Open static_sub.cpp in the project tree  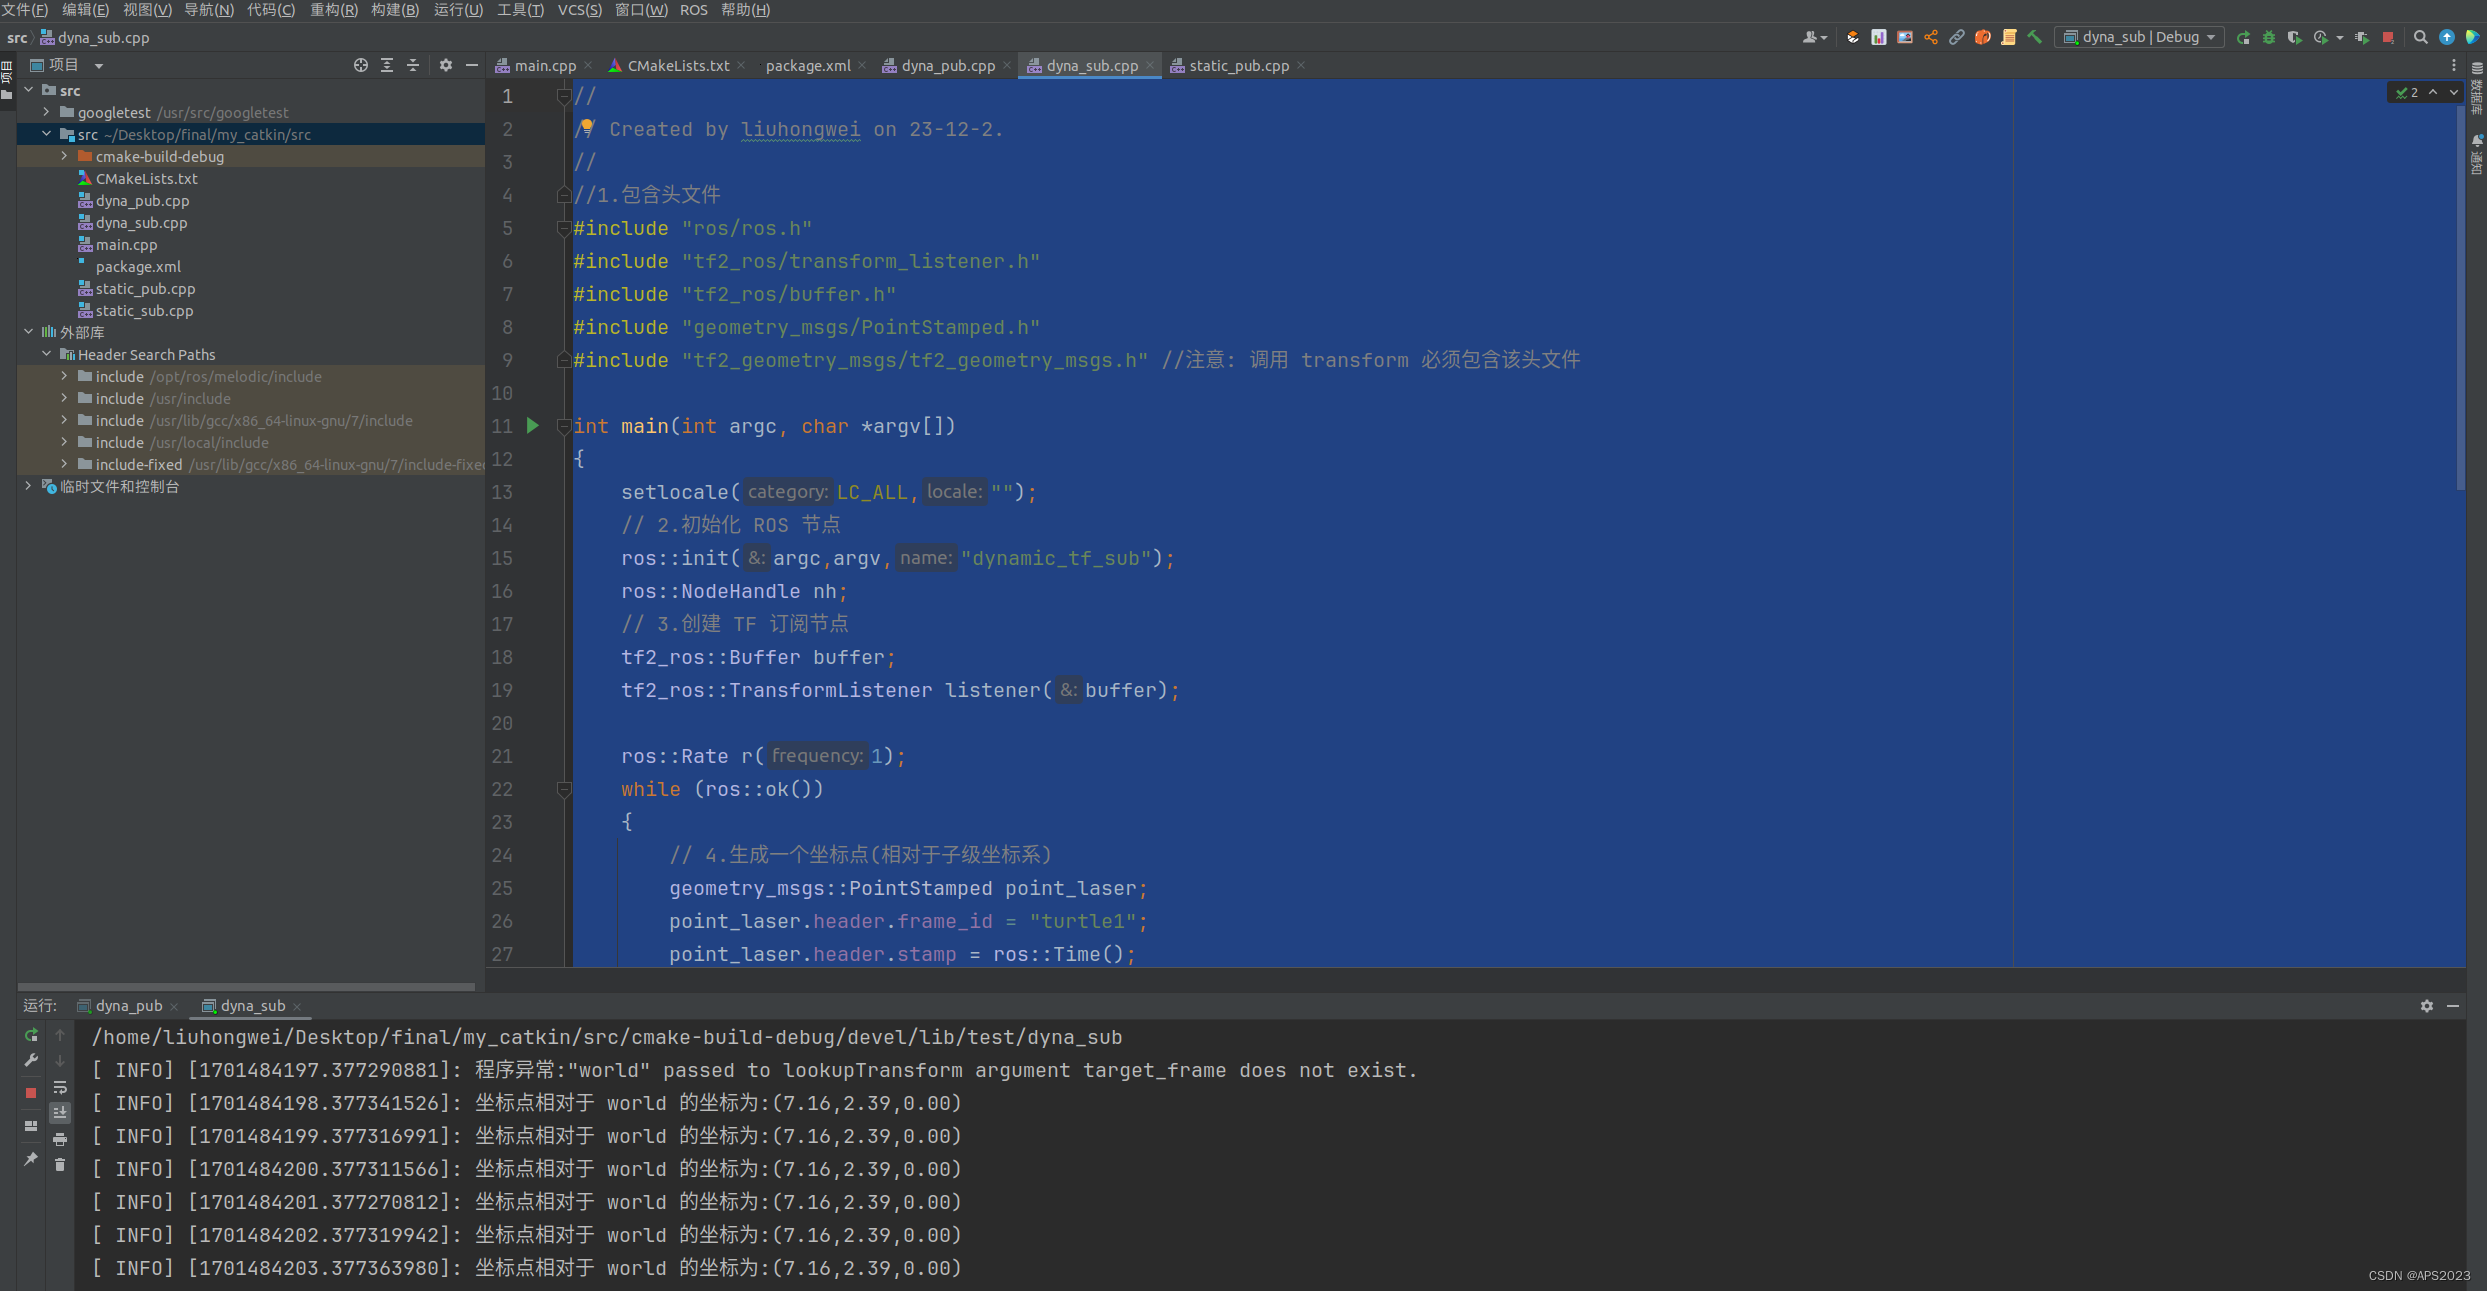point(144,311)
